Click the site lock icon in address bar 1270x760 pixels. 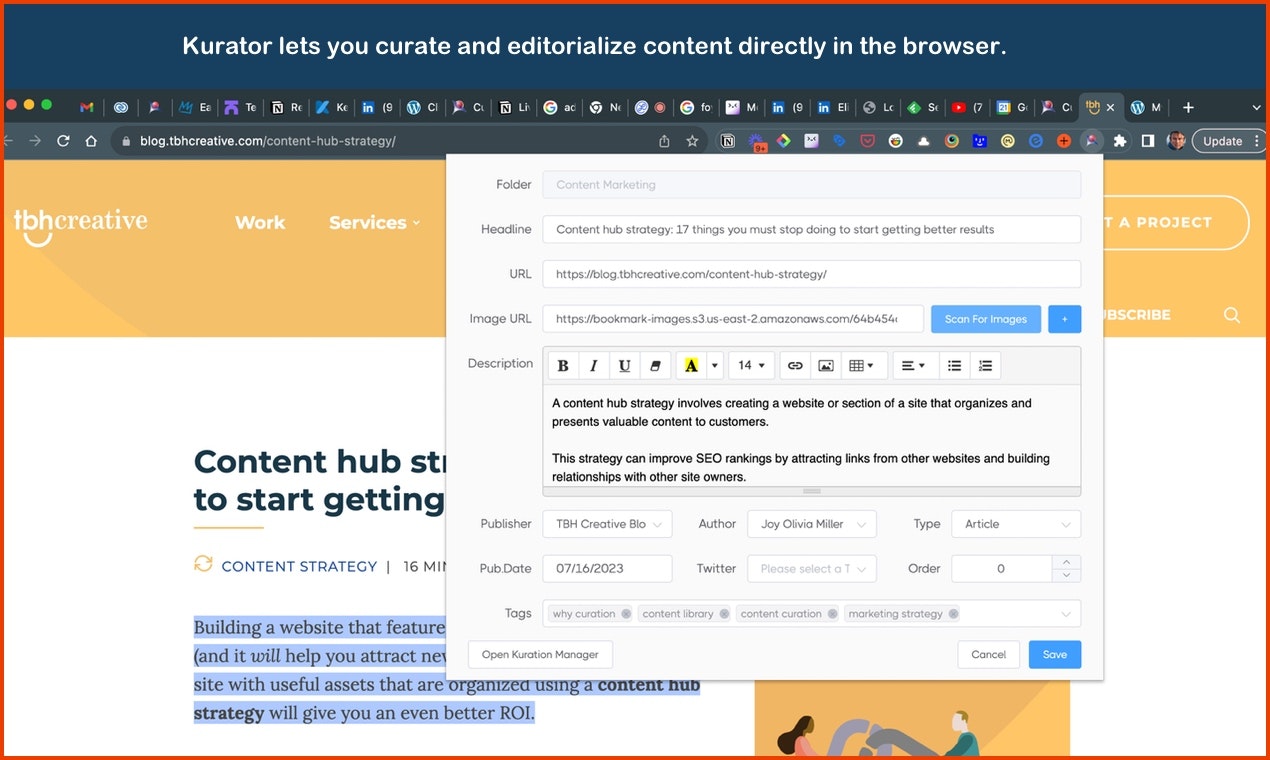126,141
